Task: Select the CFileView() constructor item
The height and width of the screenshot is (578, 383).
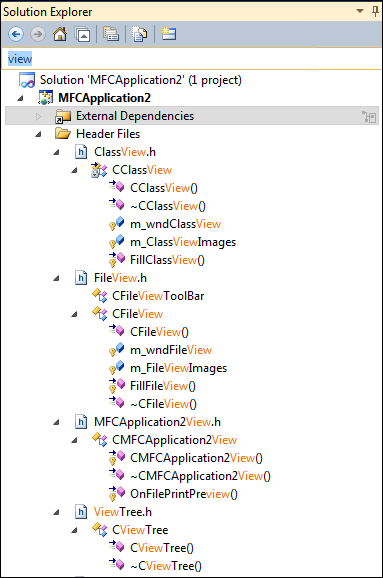Action: (x=159, y=332)
